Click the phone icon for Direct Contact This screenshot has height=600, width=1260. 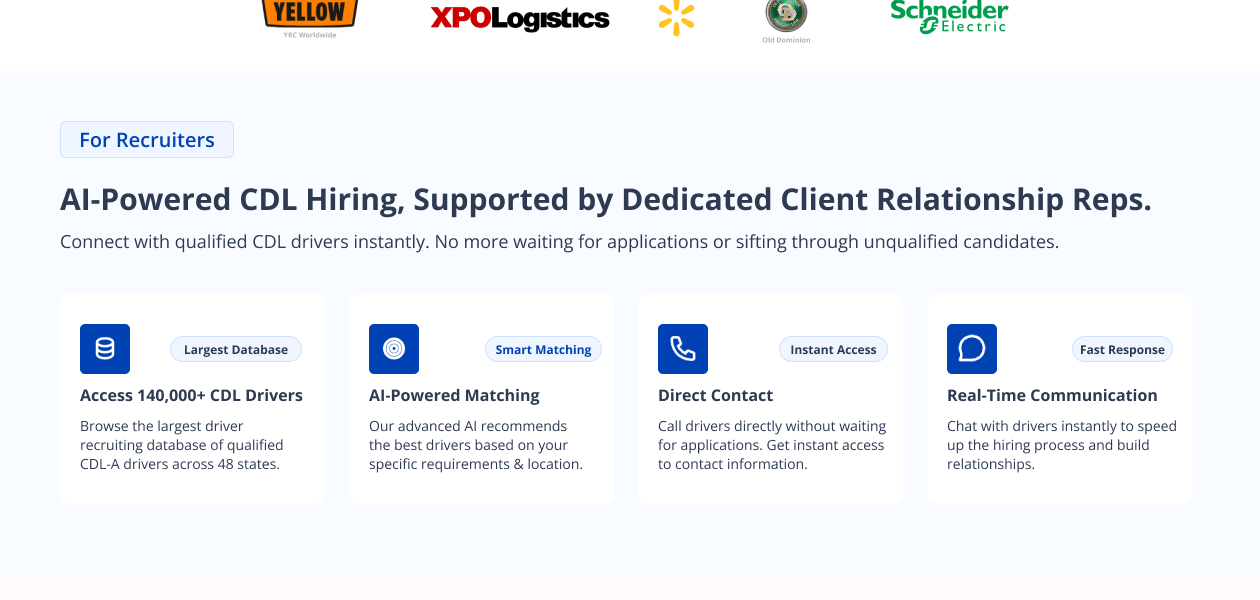pos(683,349)
